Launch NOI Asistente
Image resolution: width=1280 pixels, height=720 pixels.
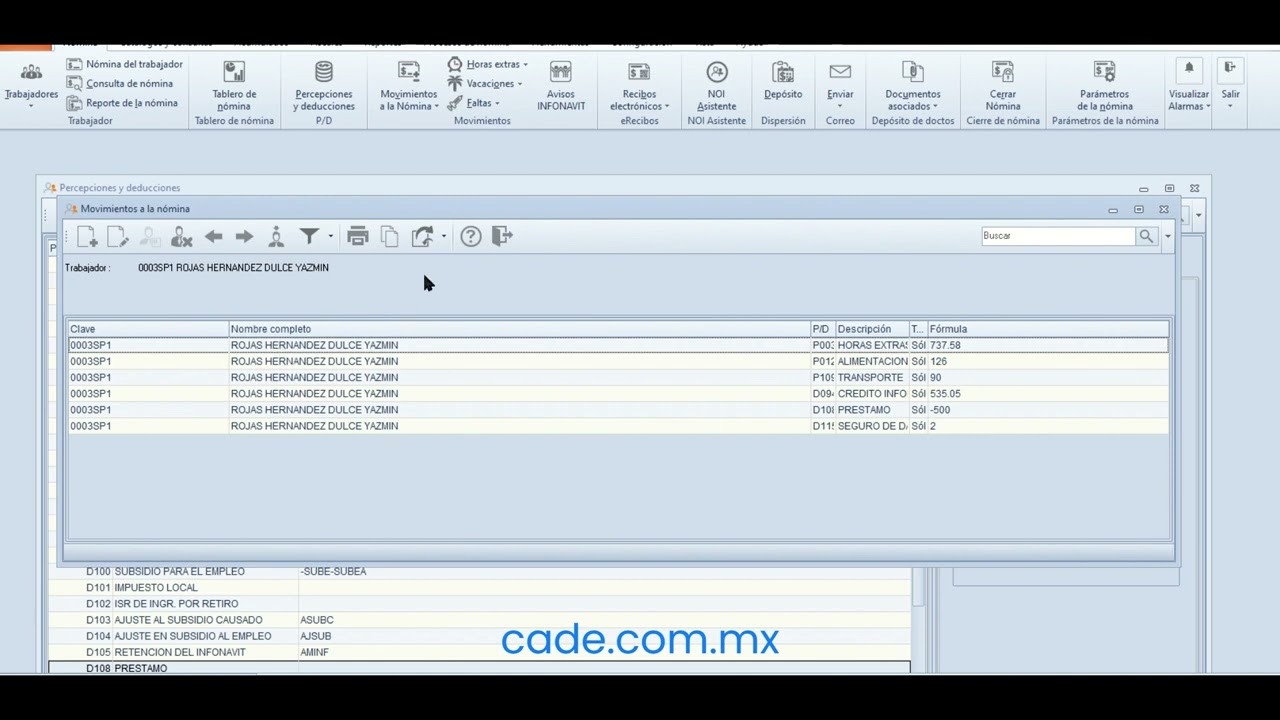[717, 85]
